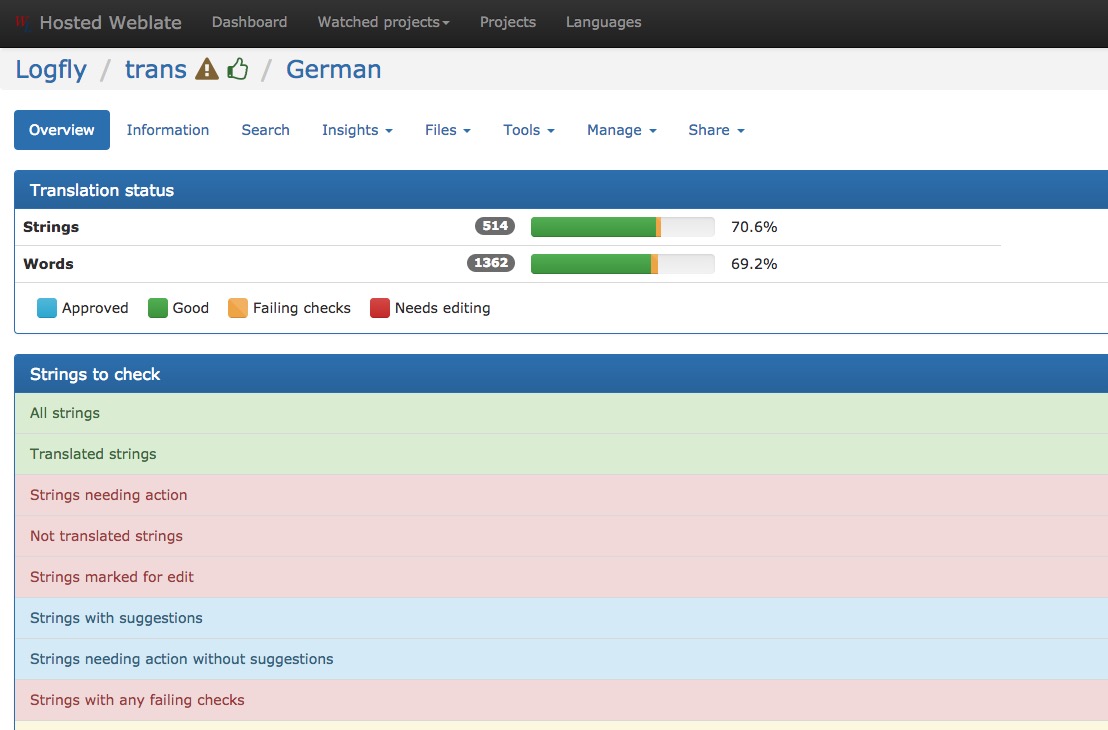The width and height of the screenshot is (1108, 730).
Task: Click the Translation status panel header
Action: (561, 189)
